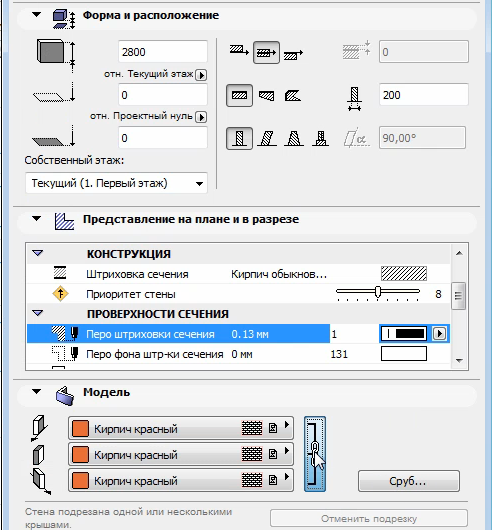
Task: Click the scrollbar down arrow in list
Action: (459, 361)
